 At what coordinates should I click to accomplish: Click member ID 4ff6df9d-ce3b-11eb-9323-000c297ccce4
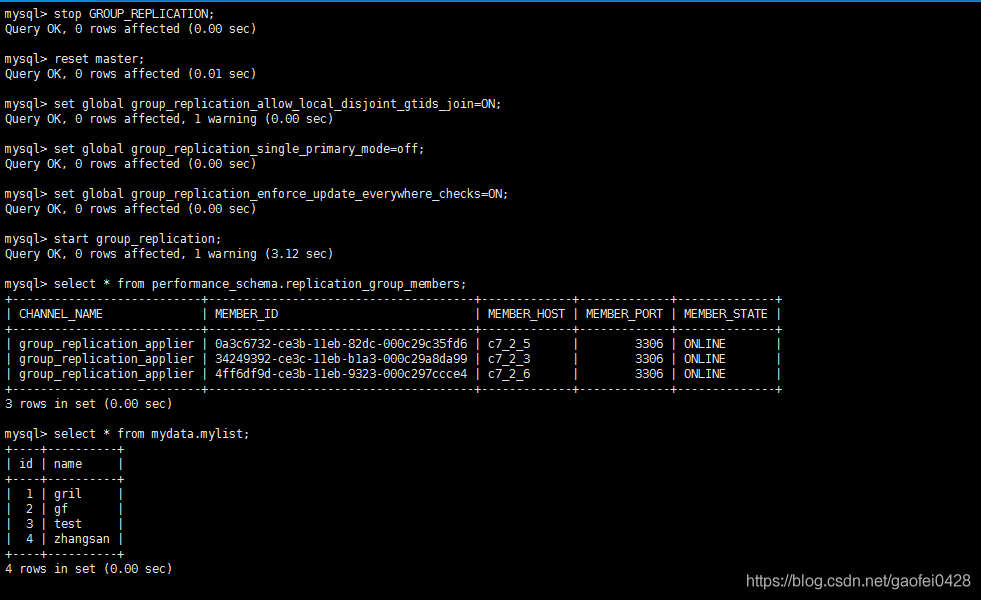[341, 374]
